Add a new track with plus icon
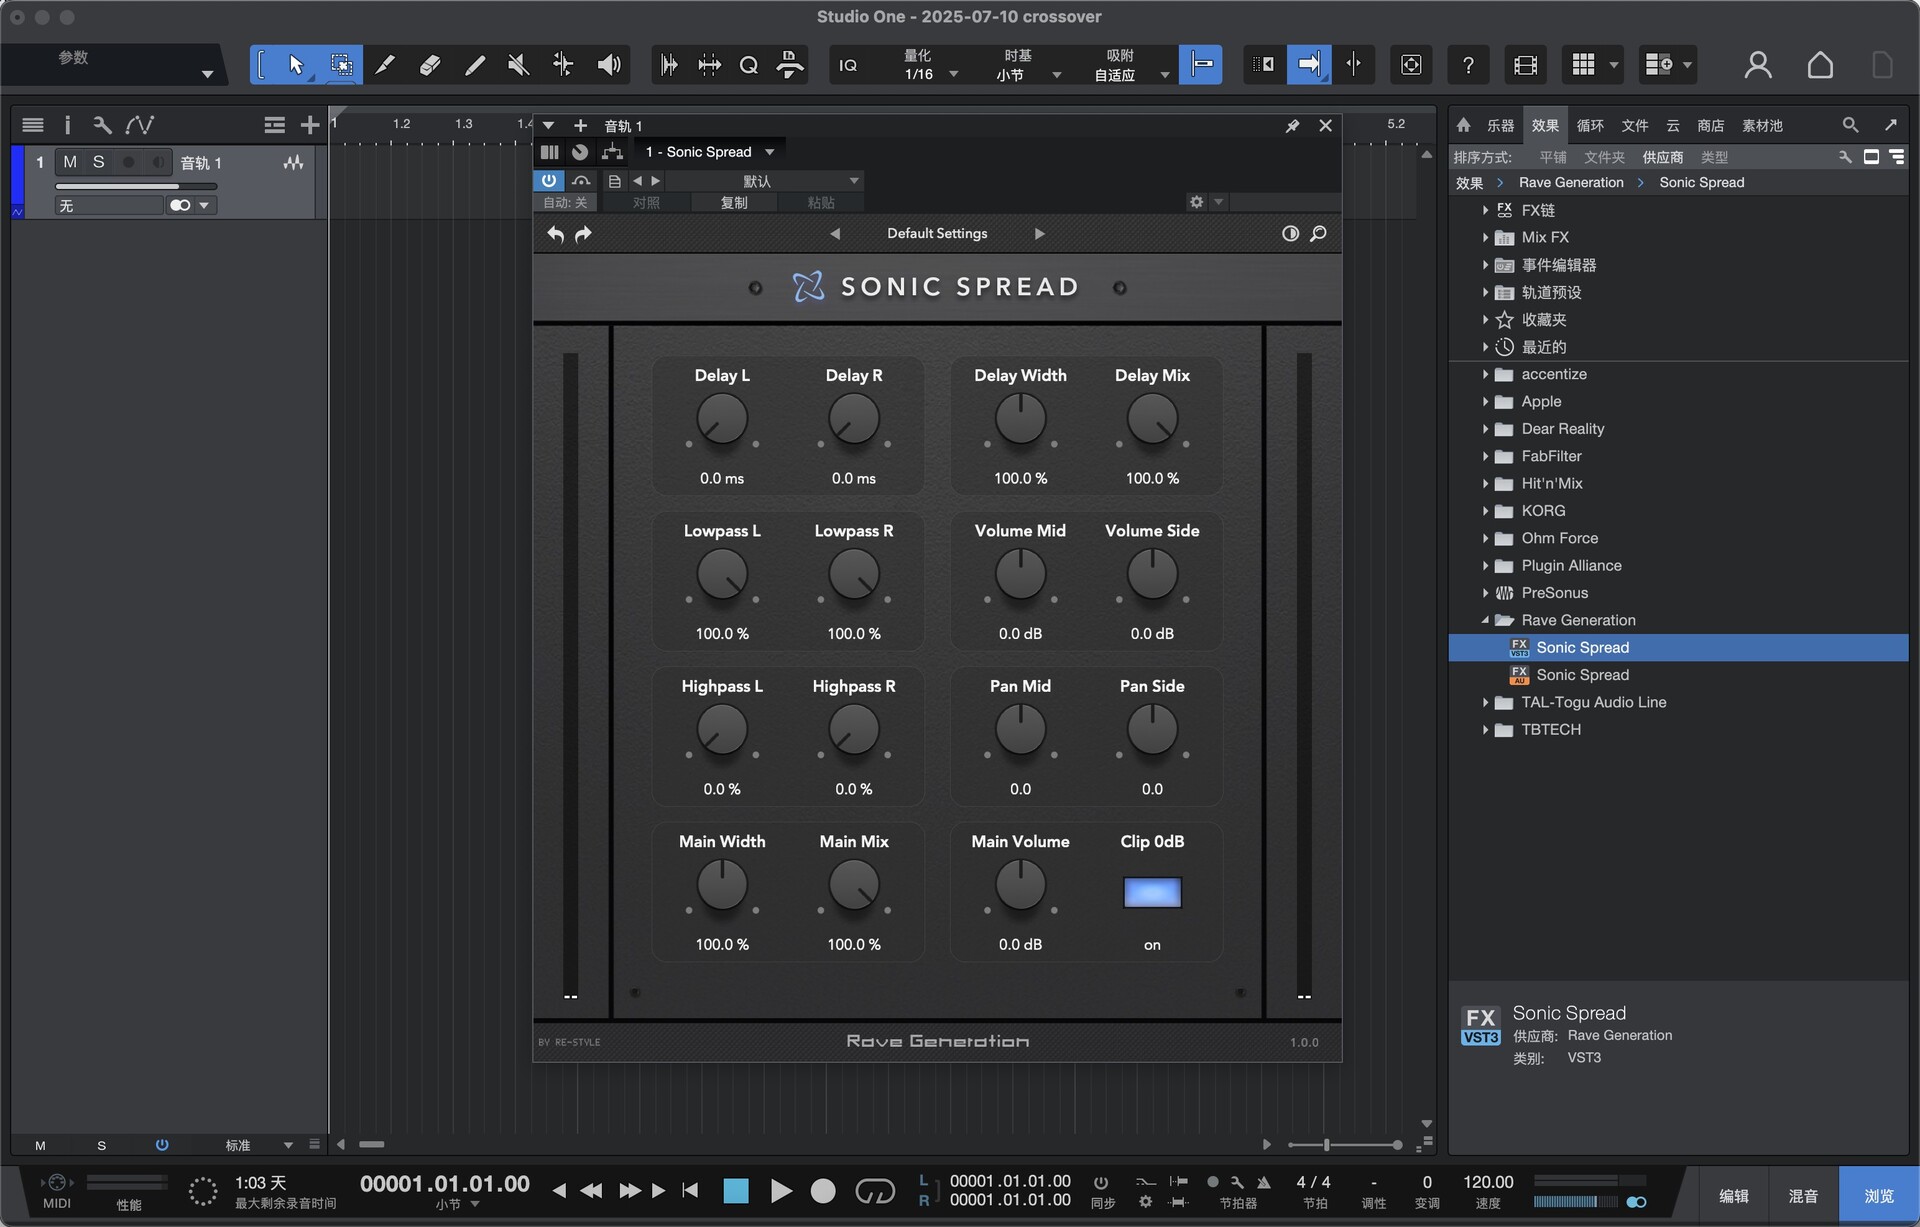The height and width of the screenshot is (1227, 1920). pos(310,125)
